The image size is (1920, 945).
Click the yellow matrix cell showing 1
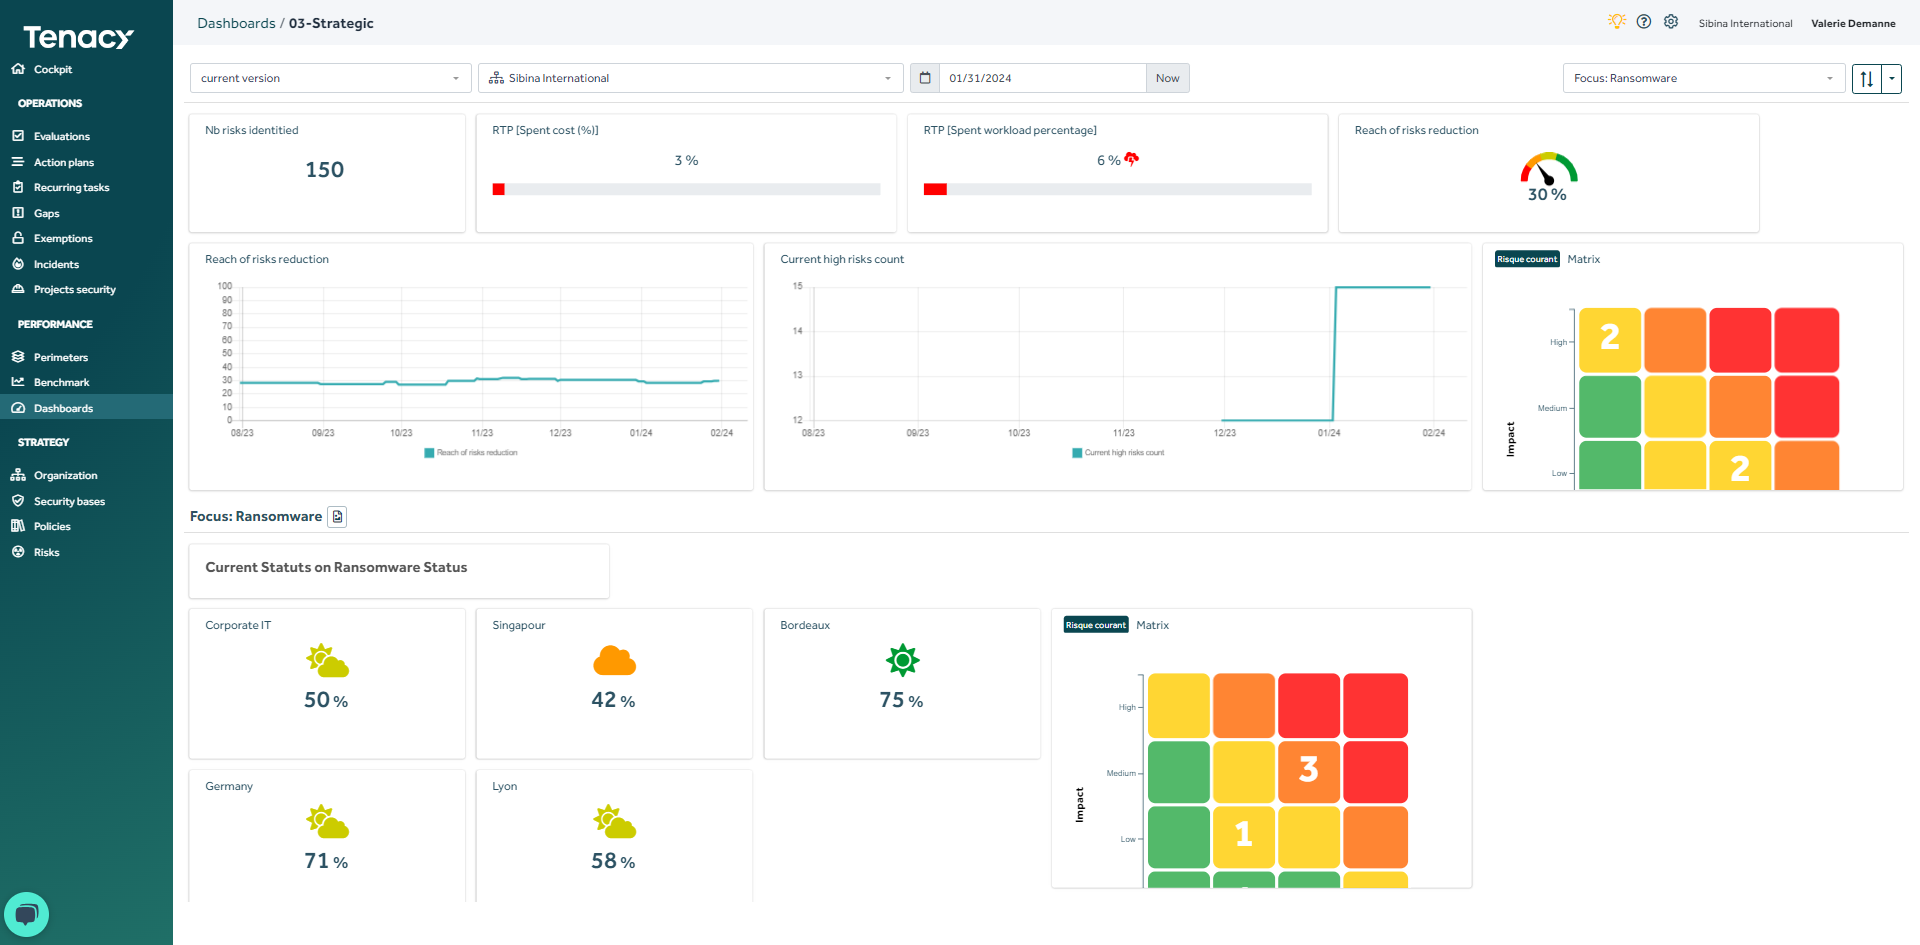coord(1244,836)
